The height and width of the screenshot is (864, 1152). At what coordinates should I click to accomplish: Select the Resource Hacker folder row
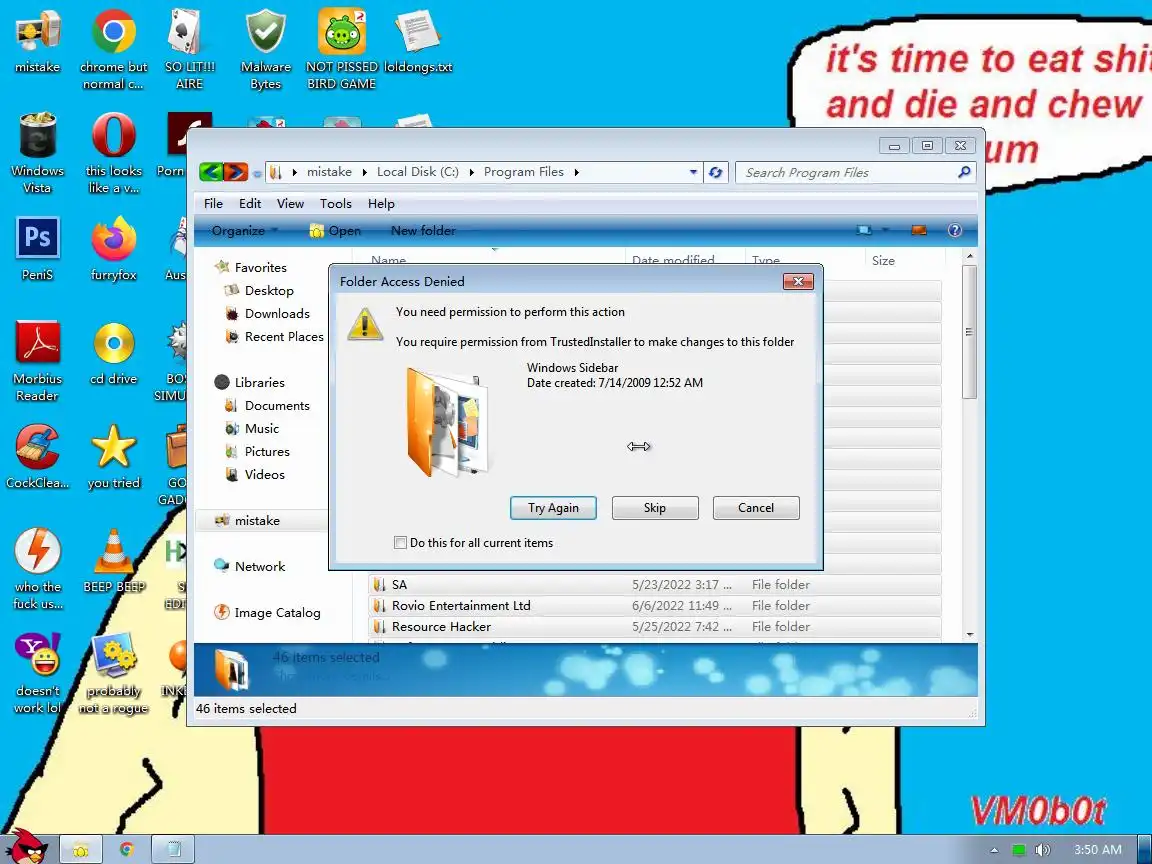pos(654,627)
